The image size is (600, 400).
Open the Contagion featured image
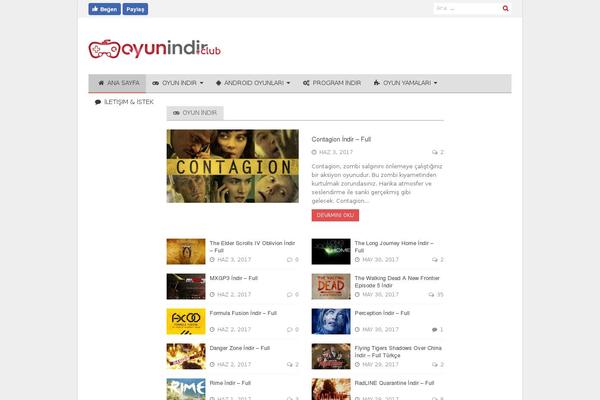(233, 166)
